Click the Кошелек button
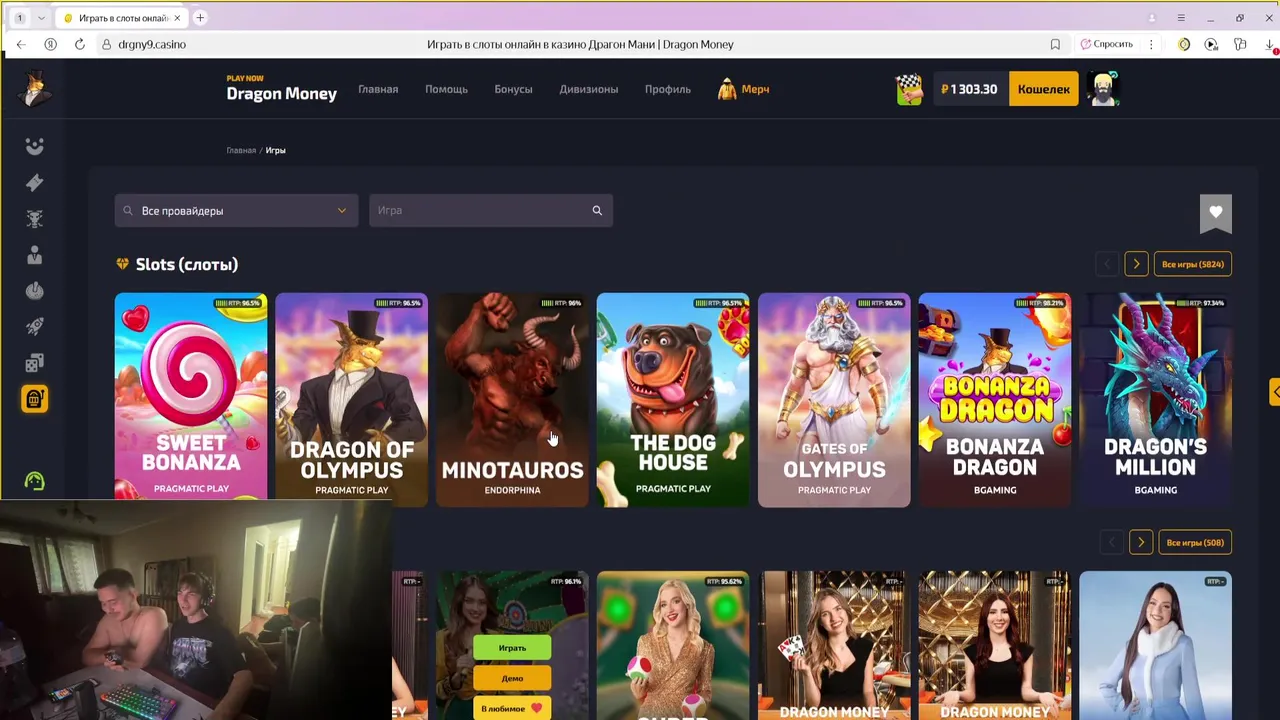 [1043, 89]
